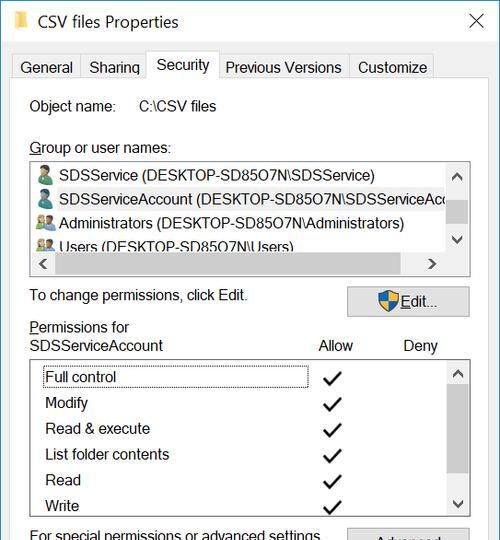Click the shield icon on Edit button
The height and width of the screenshot is (540, 500).
click(x=388, y=301)
